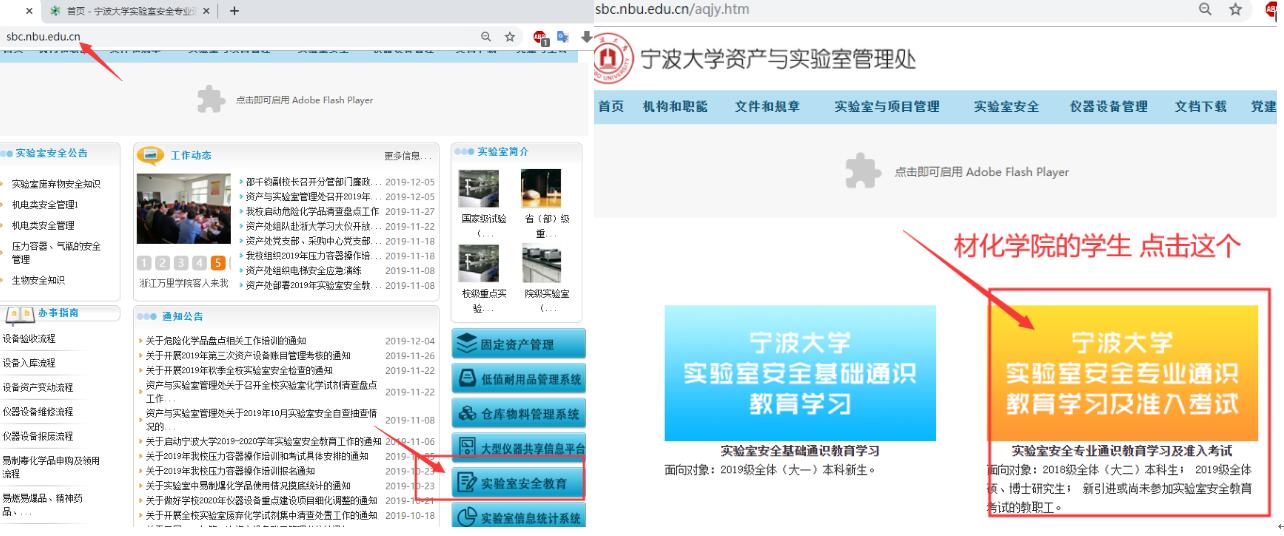Screen dimensions: 1284x536
Task: Bookmark the aqjy.htm page with star icon
Action: (1234, 9)
